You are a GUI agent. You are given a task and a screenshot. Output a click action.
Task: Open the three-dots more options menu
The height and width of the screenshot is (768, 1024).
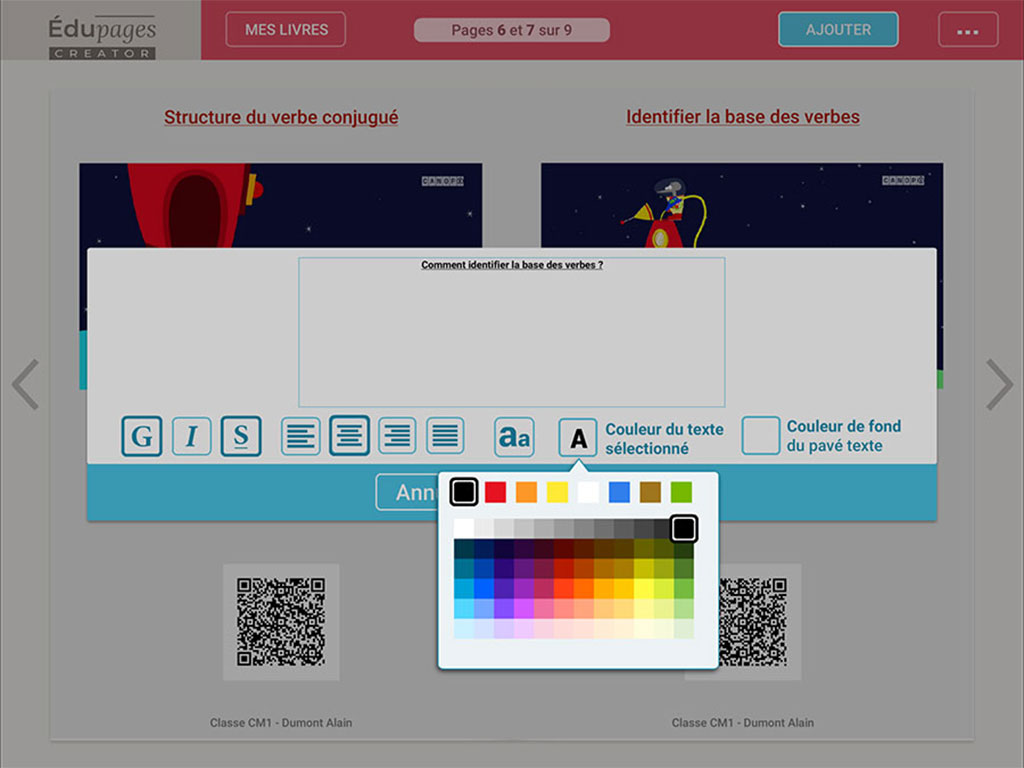point(967,30)
